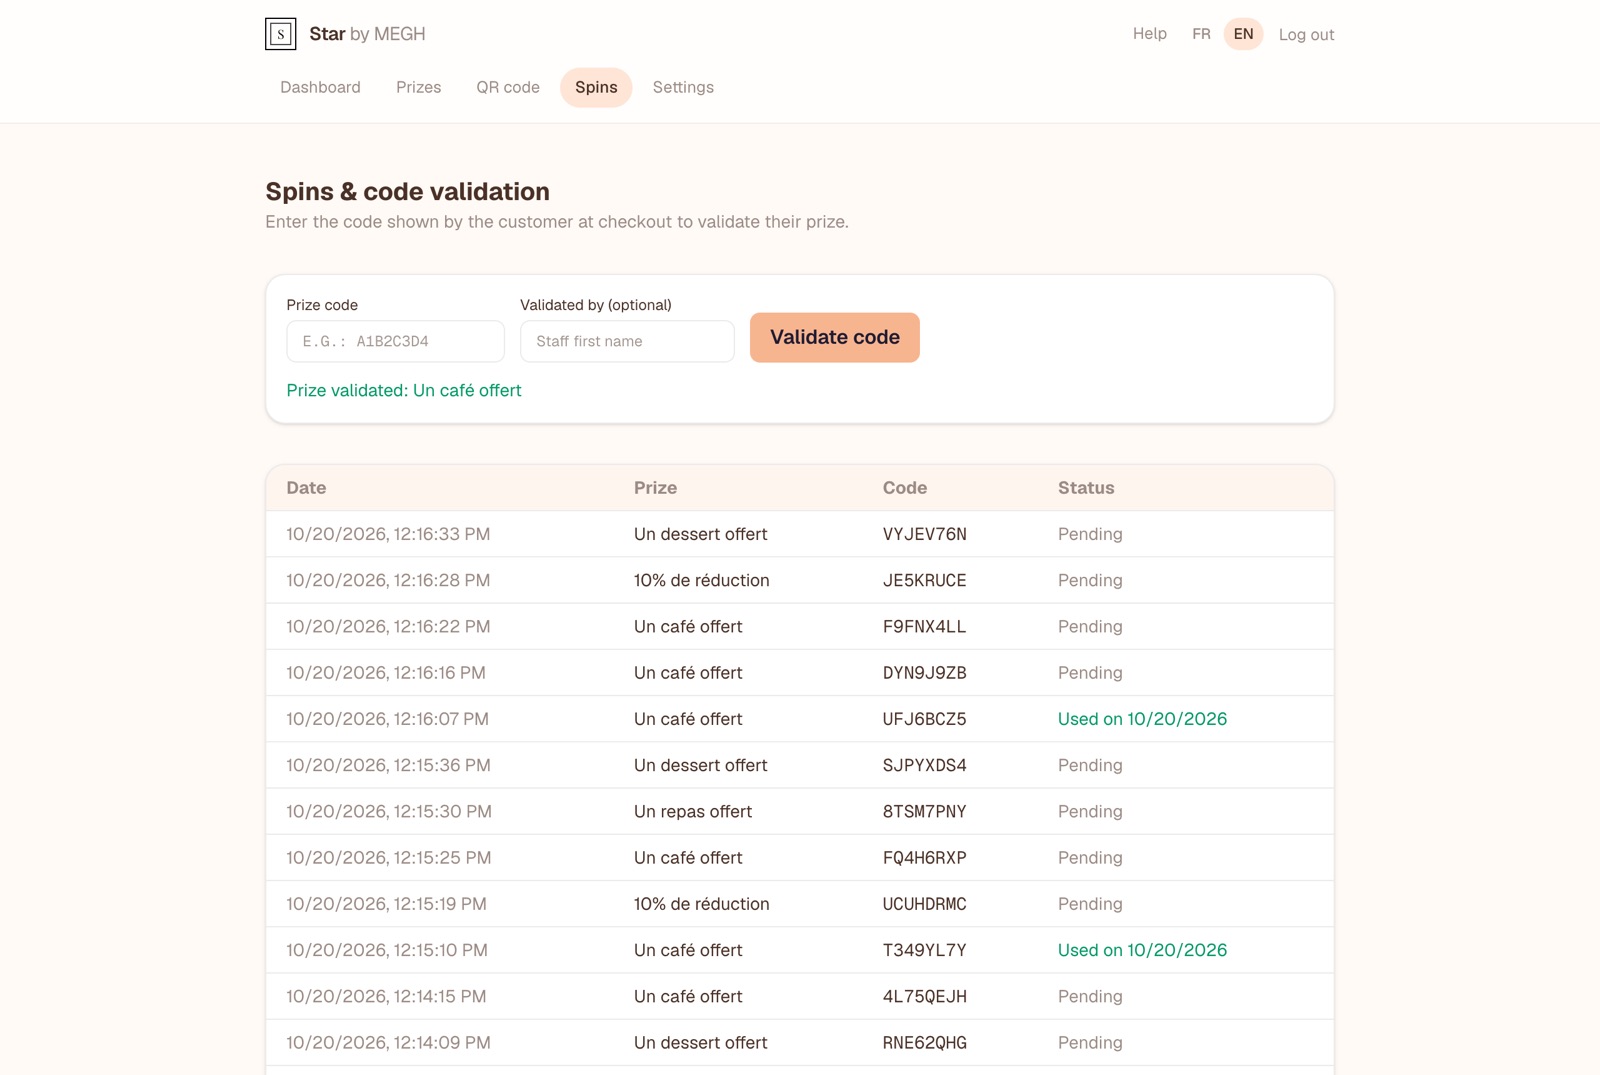This screenshot has width=1600, height=1075.
Task: Click the date 10/20/2026, 12:16:33 PM
Action: pos(388,534)
